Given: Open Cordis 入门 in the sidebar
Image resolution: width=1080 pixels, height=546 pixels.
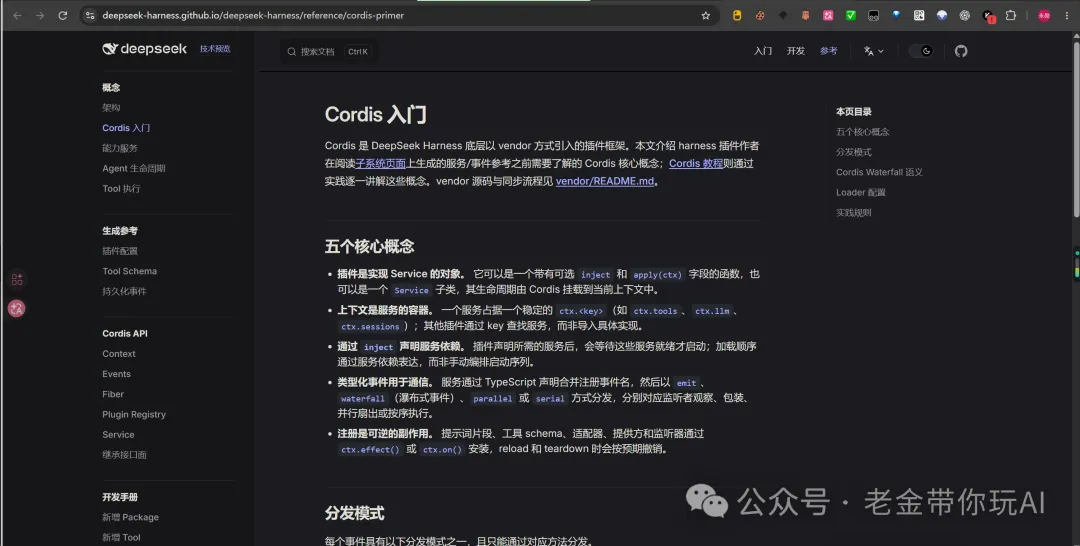Looking at the screenshot, I should click(x=126, y=128).
